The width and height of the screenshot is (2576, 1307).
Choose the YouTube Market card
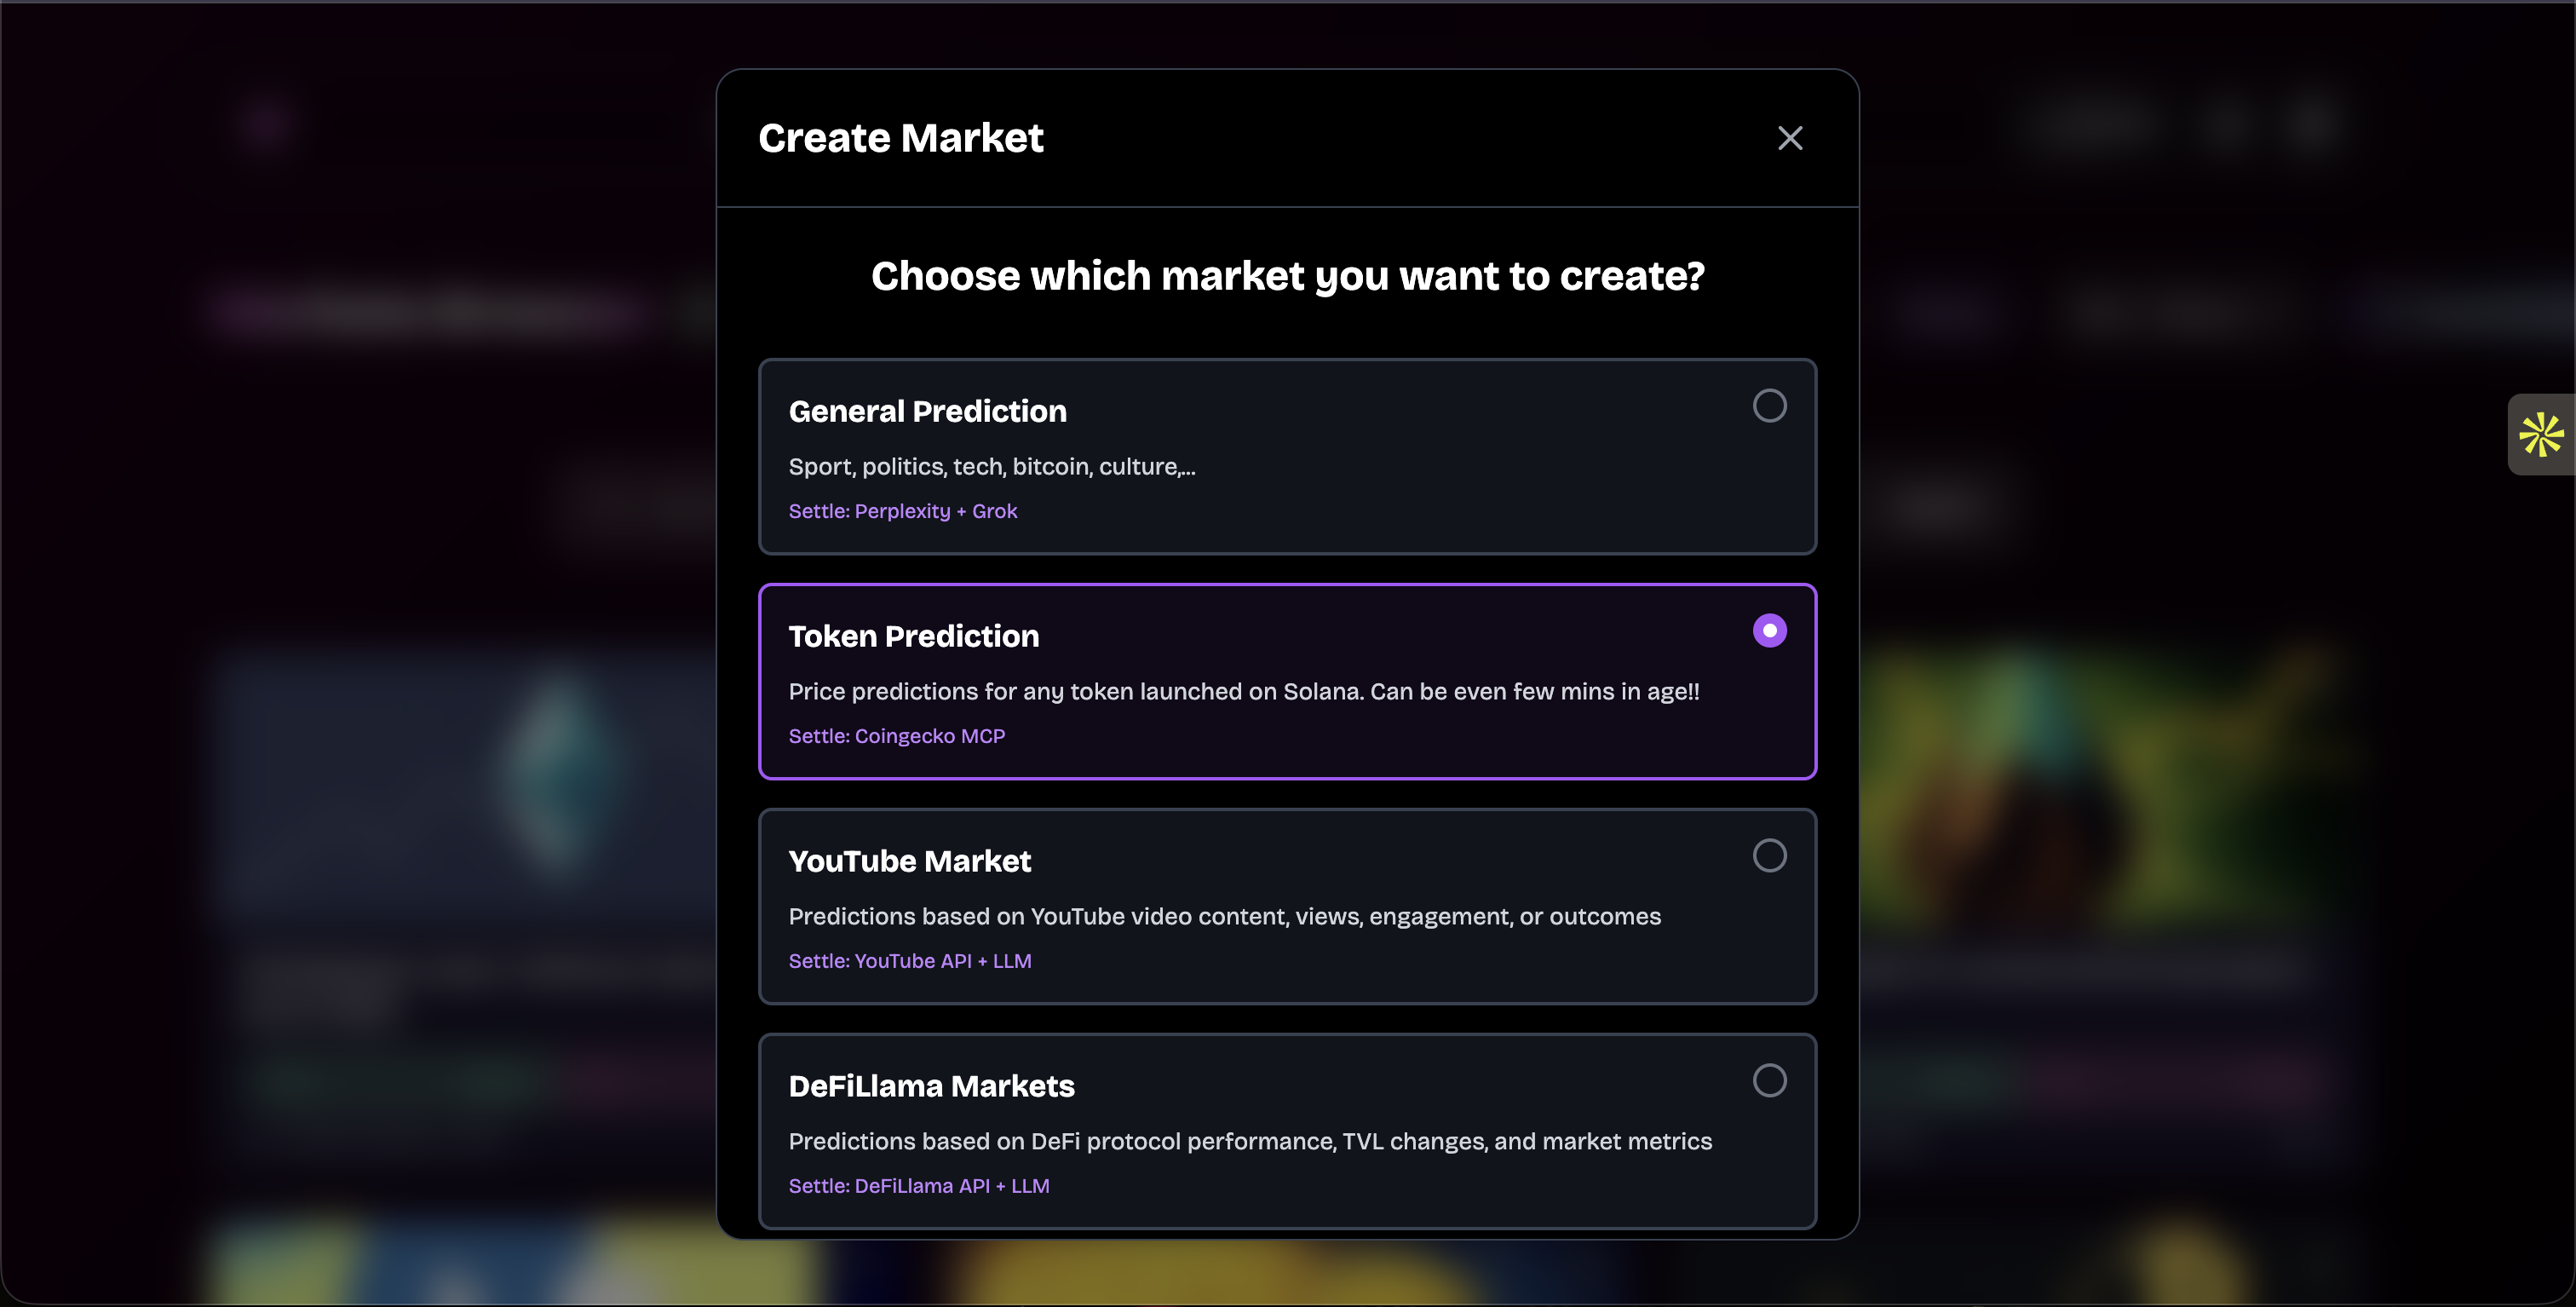pos(1287,906)
